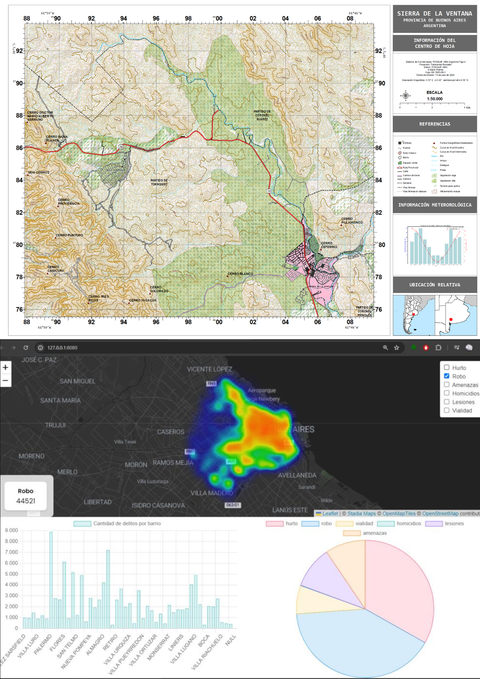
Task: Open the browser zoom magnifier icon
Action: coord(385,347)
